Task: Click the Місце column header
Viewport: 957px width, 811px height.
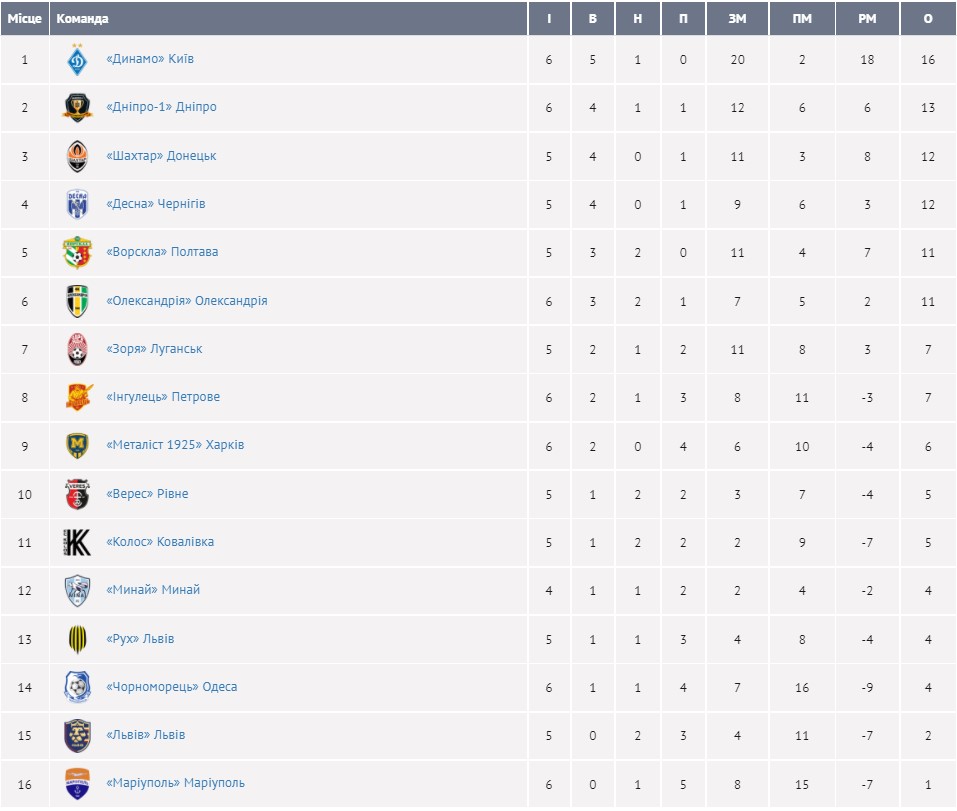Action: click(x=25, y=19)
